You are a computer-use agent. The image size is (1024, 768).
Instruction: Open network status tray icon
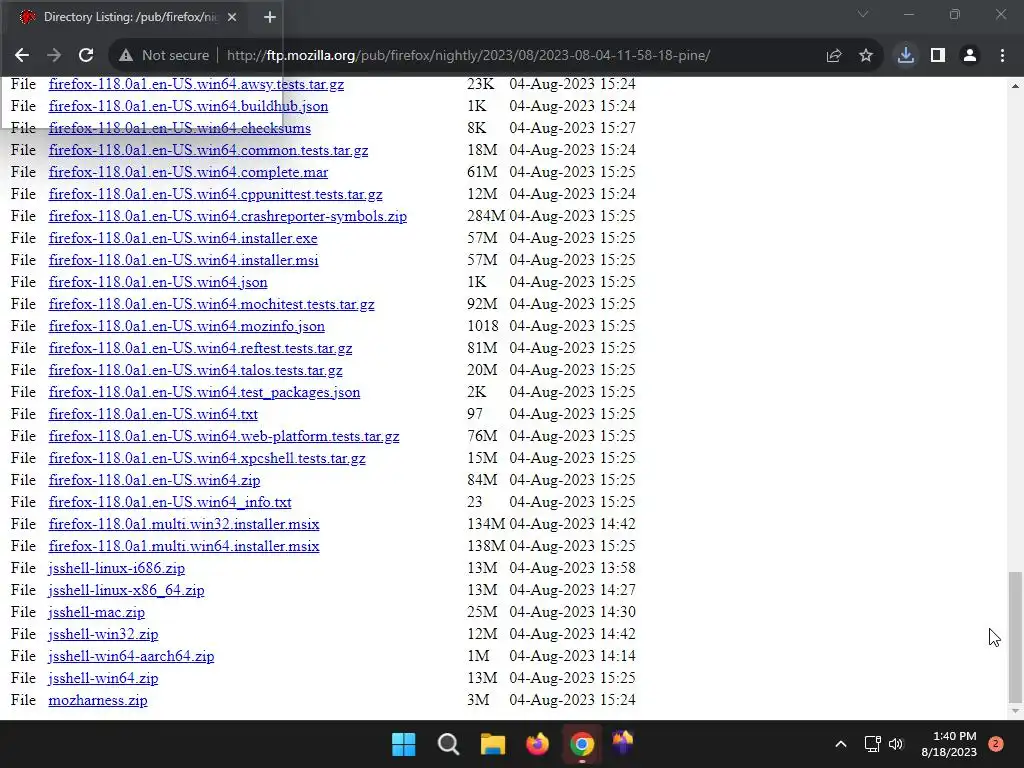tap(872, 744)
